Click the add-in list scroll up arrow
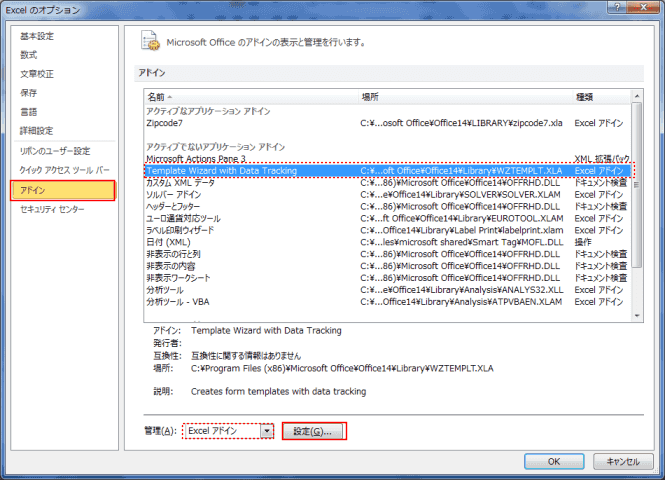The image size is (665, 480). coord(637,97)
